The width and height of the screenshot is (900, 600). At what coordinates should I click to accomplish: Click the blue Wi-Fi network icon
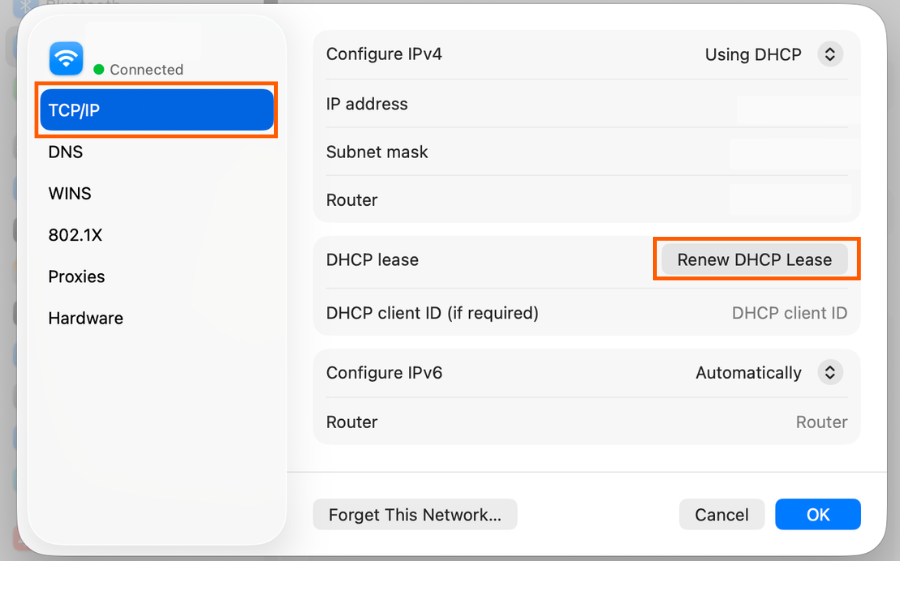click(x=66, y=59)
